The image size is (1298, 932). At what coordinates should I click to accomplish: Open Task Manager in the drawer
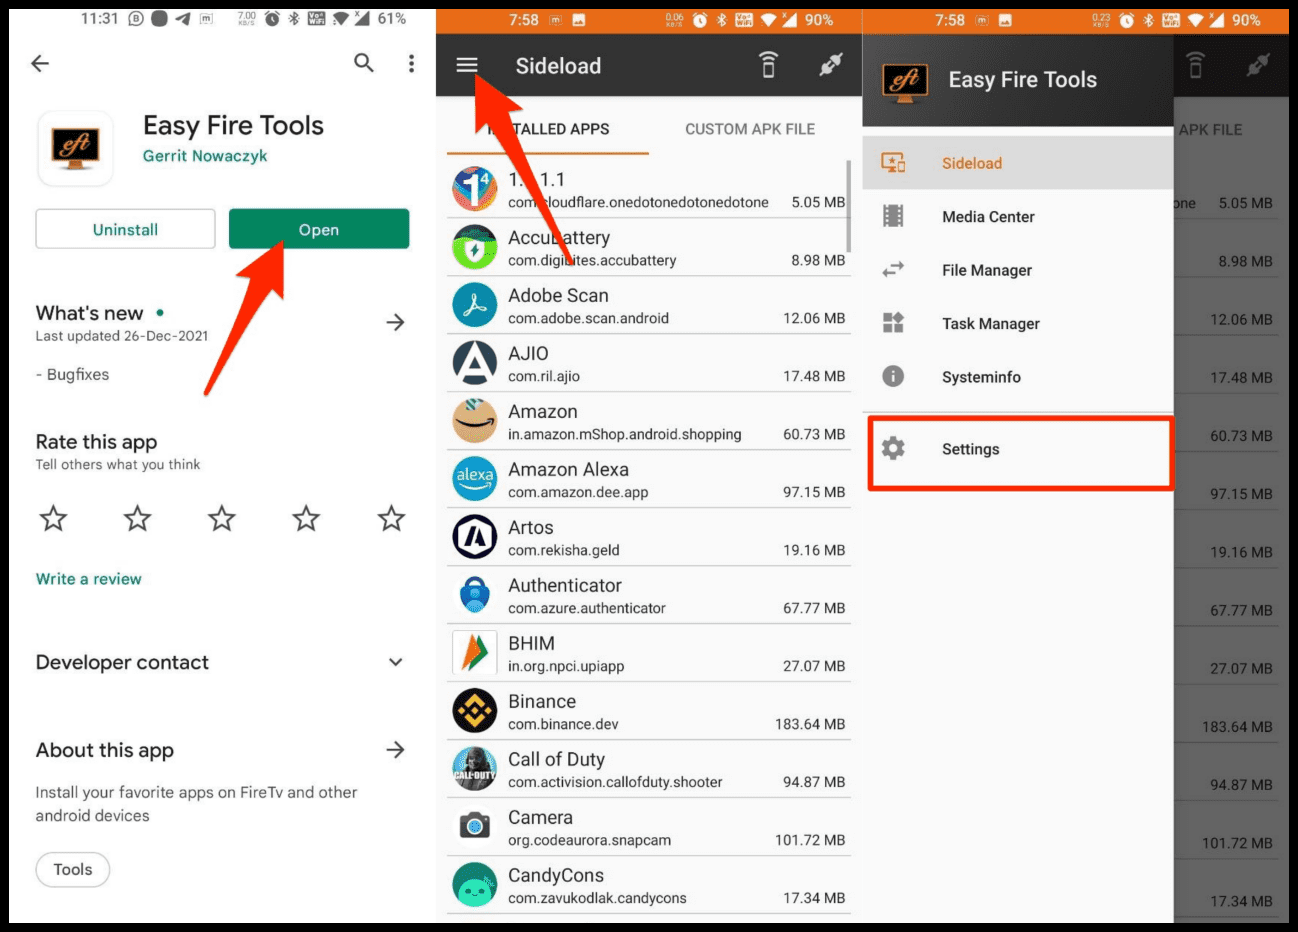(x=1017, y=323)
